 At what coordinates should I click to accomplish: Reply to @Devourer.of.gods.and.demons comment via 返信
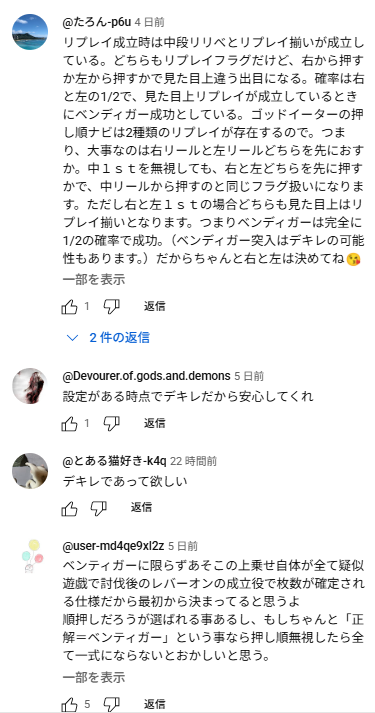pyautogui.click(x=155, y=423)
